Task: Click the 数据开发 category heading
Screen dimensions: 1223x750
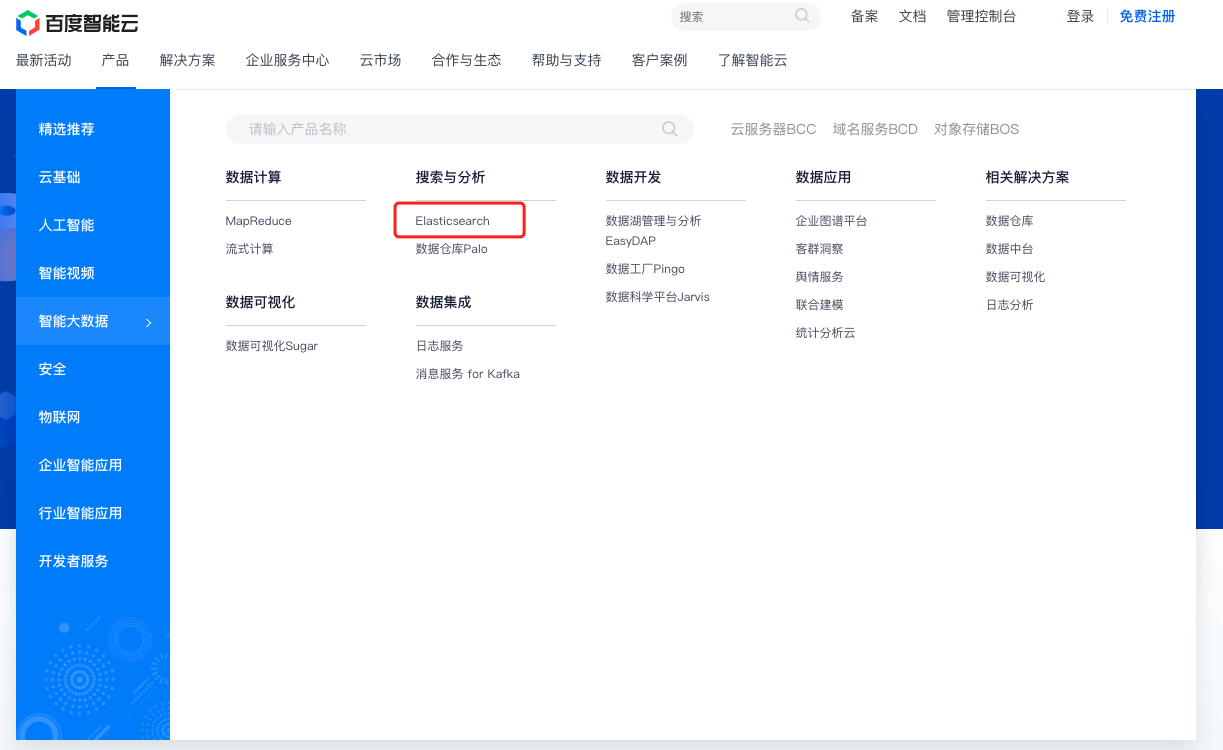Action: (633, 177)
